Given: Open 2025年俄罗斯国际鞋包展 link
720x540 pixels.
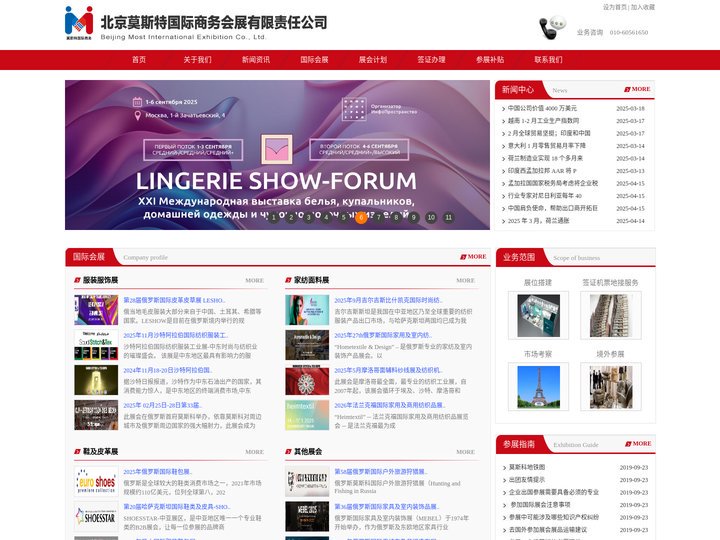Looking at the screenshot, I should (x=158, y=472).
